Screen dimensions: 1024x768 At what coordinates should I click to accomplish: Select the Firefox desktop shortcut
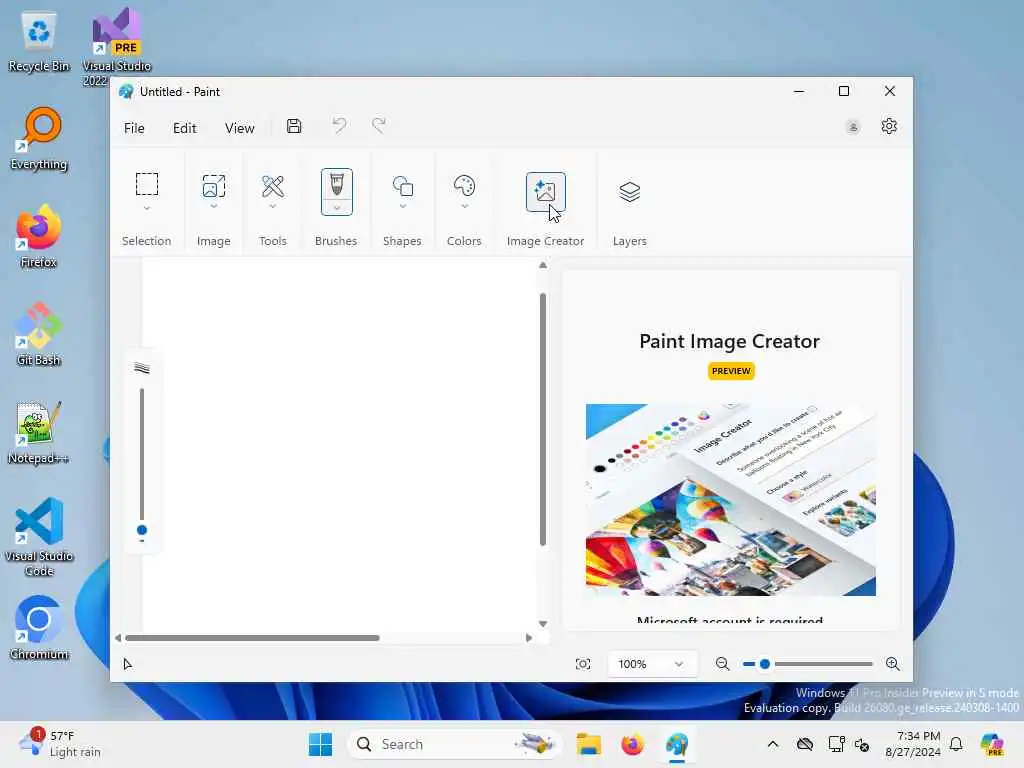[39, 236]
